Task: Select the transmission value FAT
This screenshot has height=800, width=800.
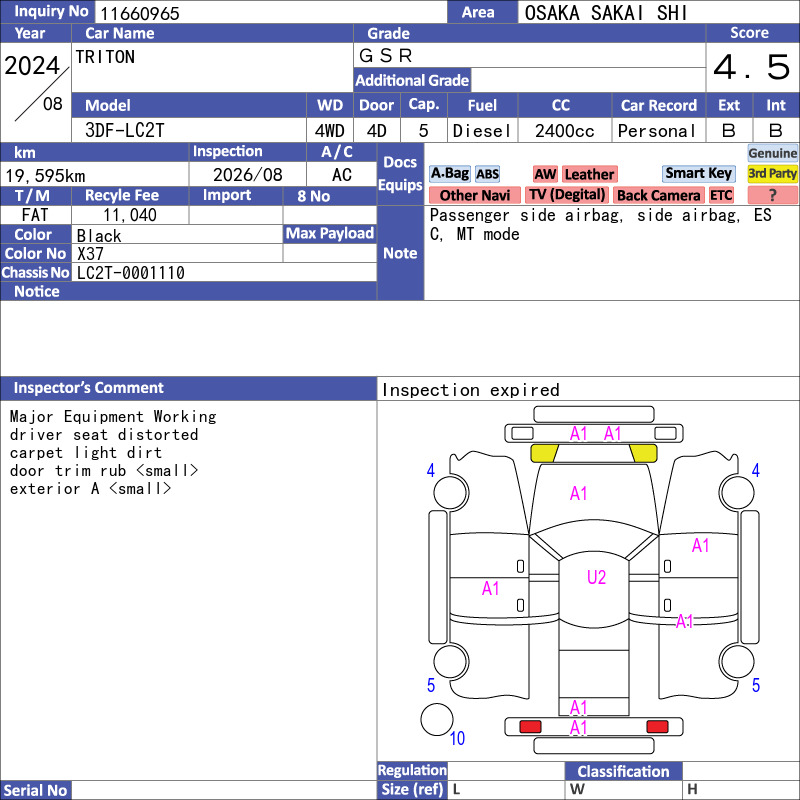Action: 35,215
